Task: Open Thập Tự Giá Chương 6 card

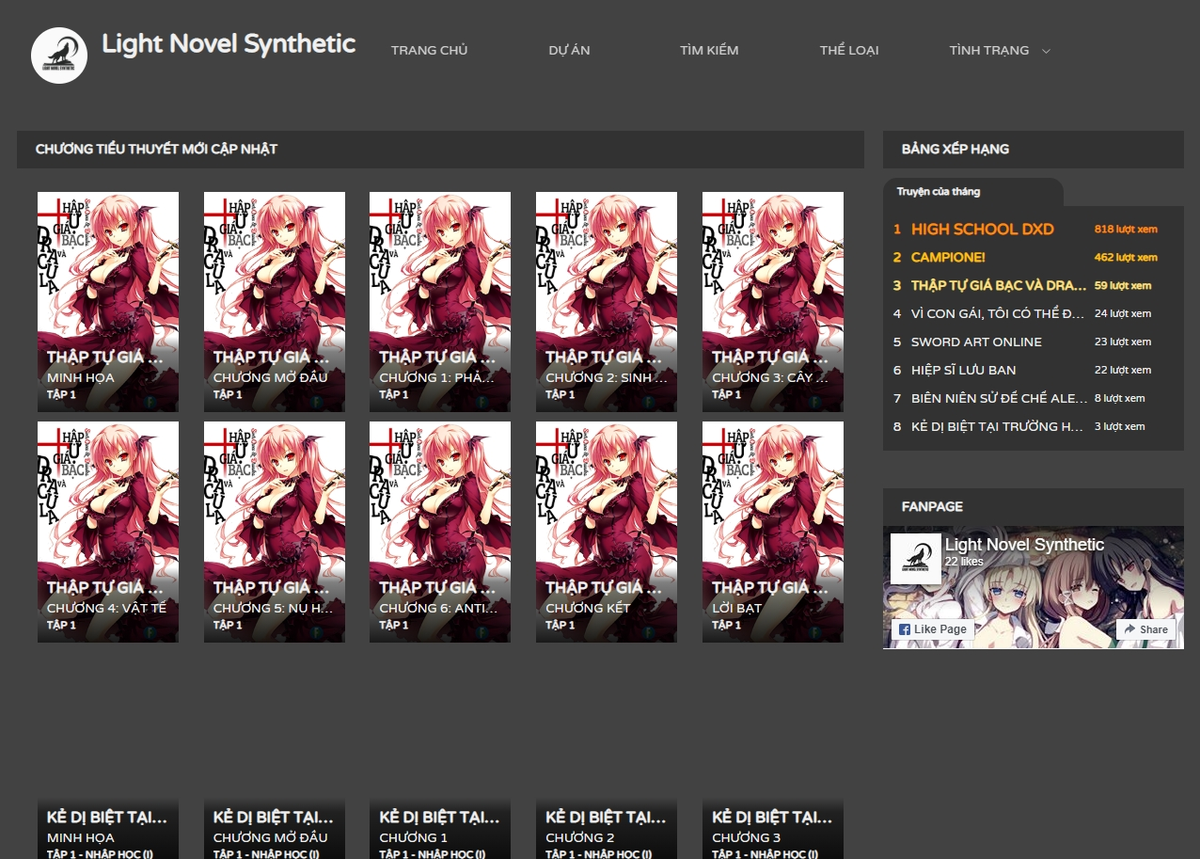Action: pyautogui.click(x=440, y=532)
